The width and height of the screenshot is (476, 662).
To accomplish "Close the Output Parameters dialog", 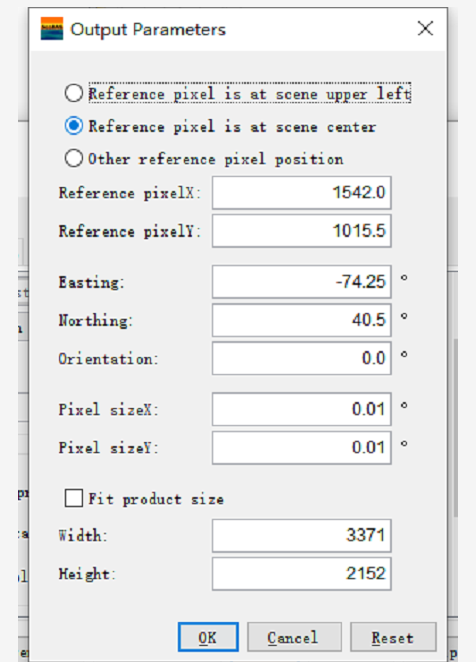I will [425, 29].
